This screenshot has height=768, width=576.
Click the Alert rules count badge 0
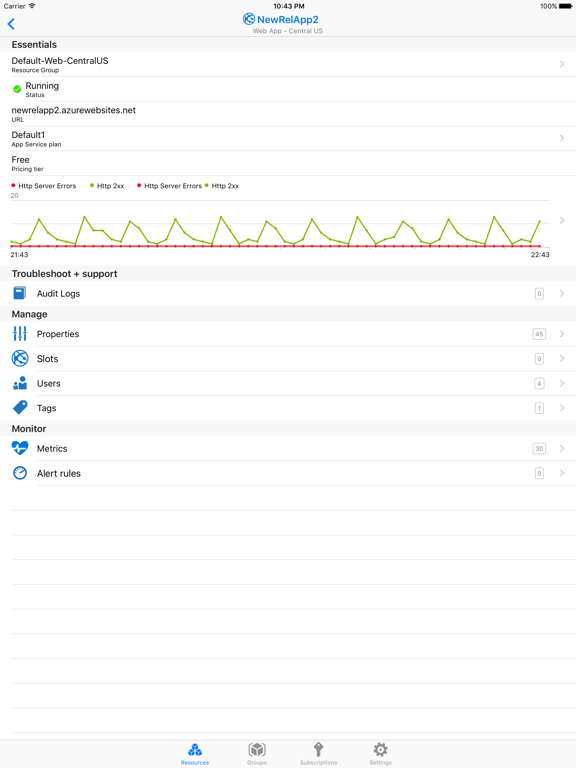coord(539,473)
